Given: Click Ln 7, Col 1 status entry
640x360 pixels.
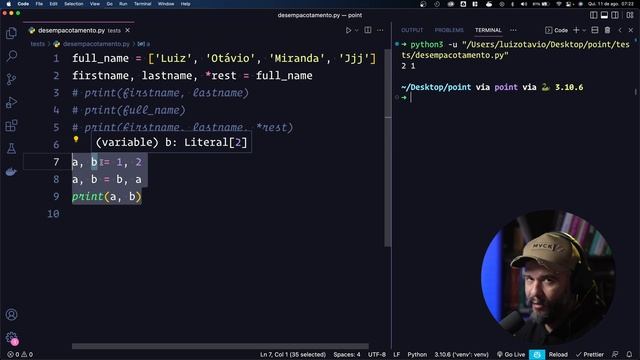Looking at the screenshot, I should point(293,354).
